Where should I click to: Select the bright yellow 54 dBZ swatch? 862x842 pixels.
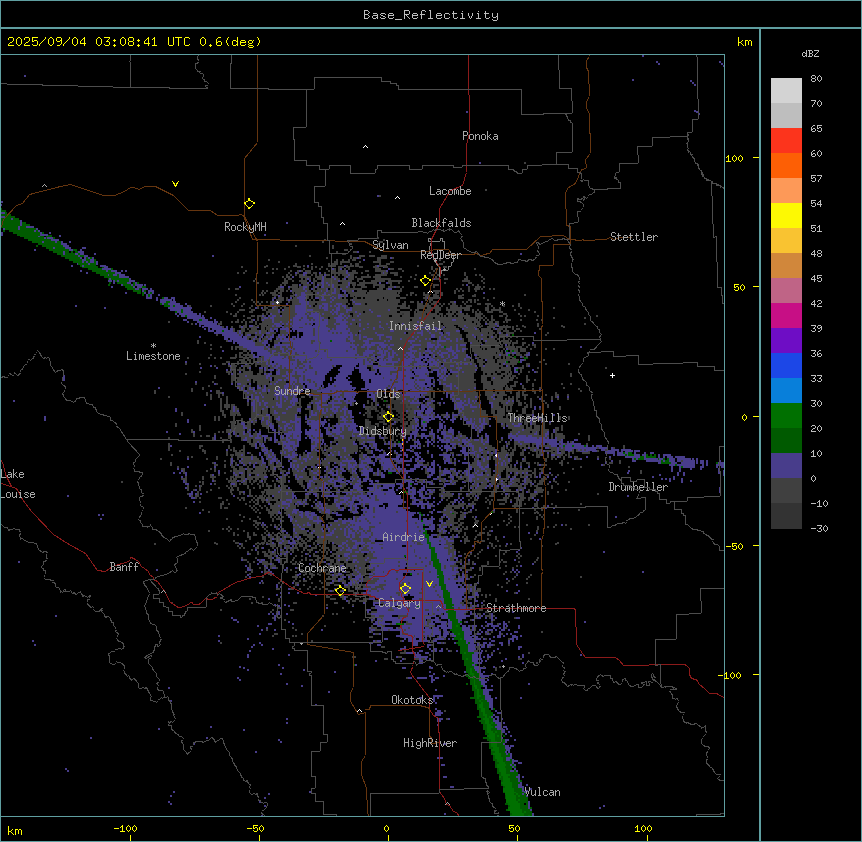pyautogui.click(x=786, y=215)
